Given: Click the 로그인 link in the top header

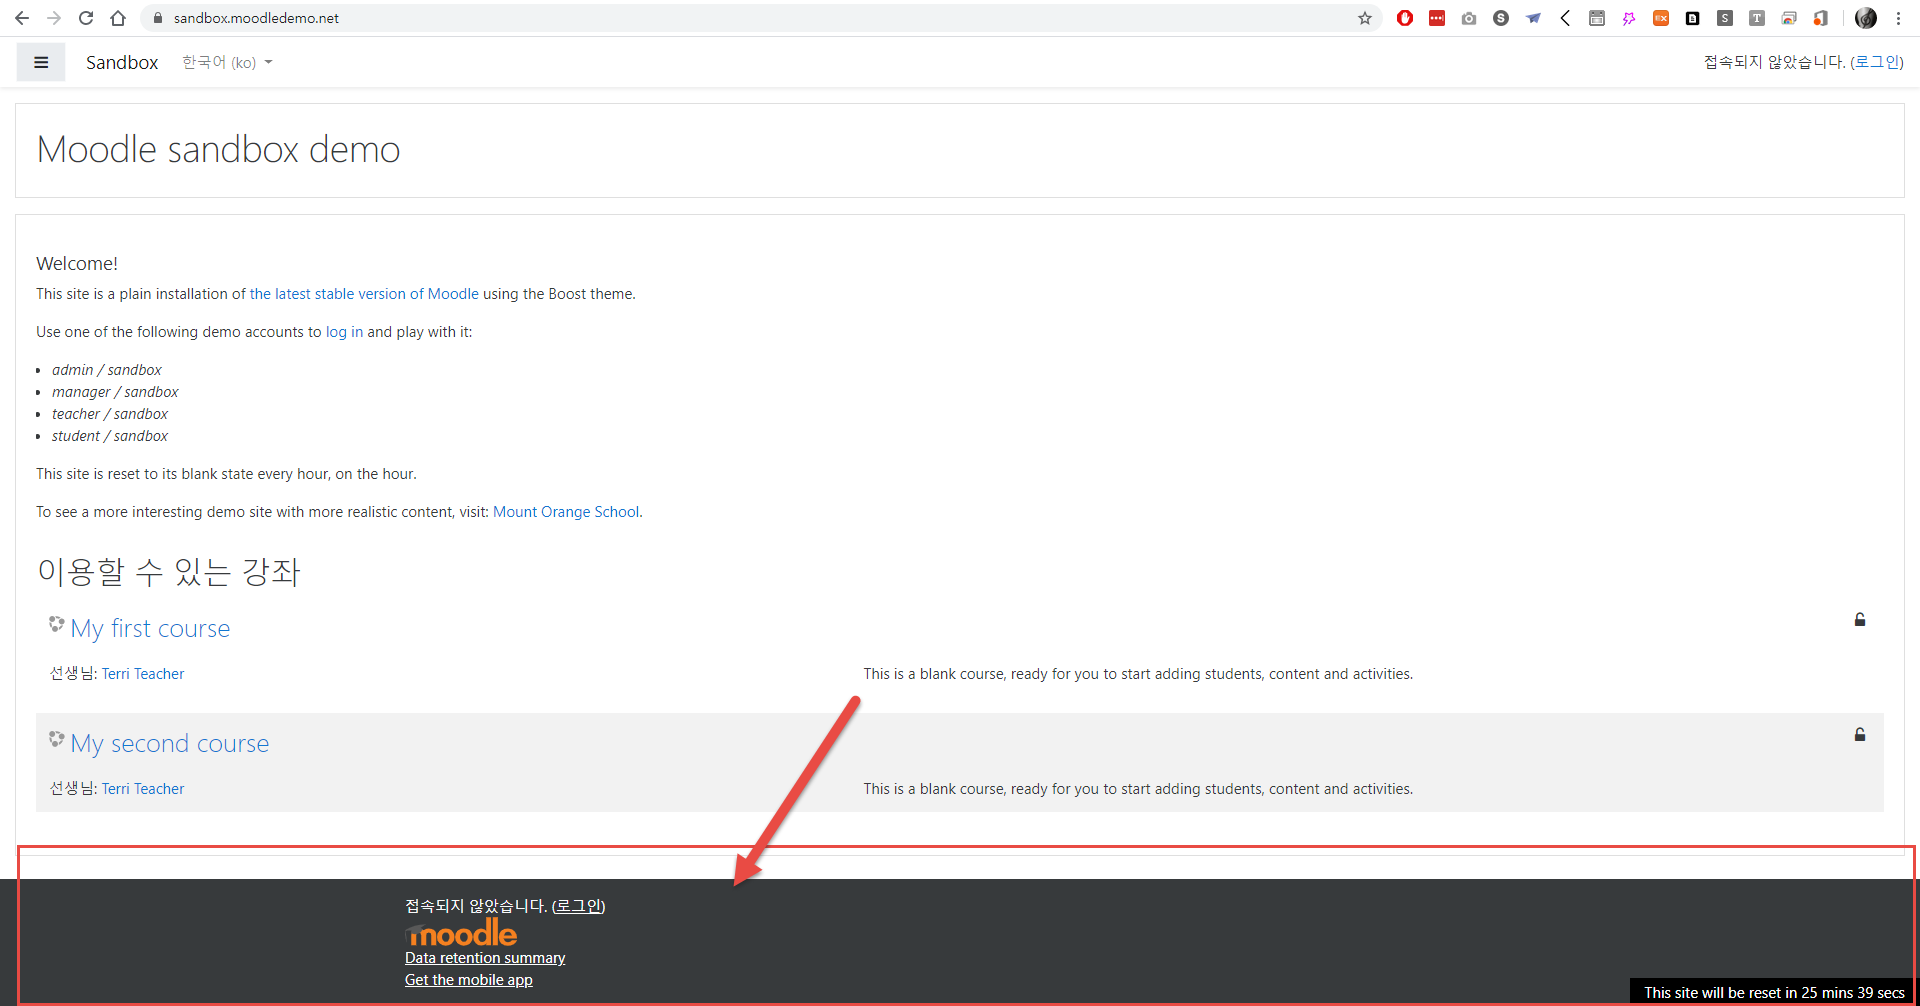Looking at the screenshot, I should (1877, 62).
